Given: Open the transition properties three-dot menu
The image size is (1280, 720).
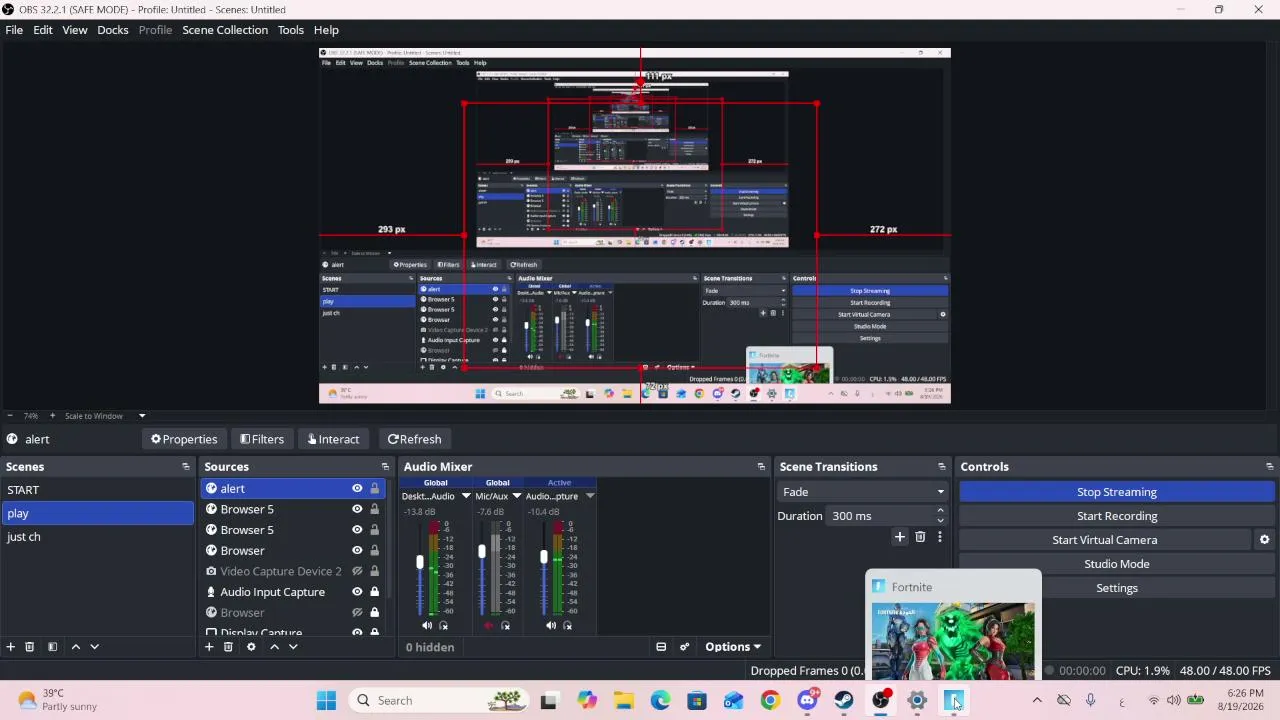Looking at the screenshot, I should point(939,537).
